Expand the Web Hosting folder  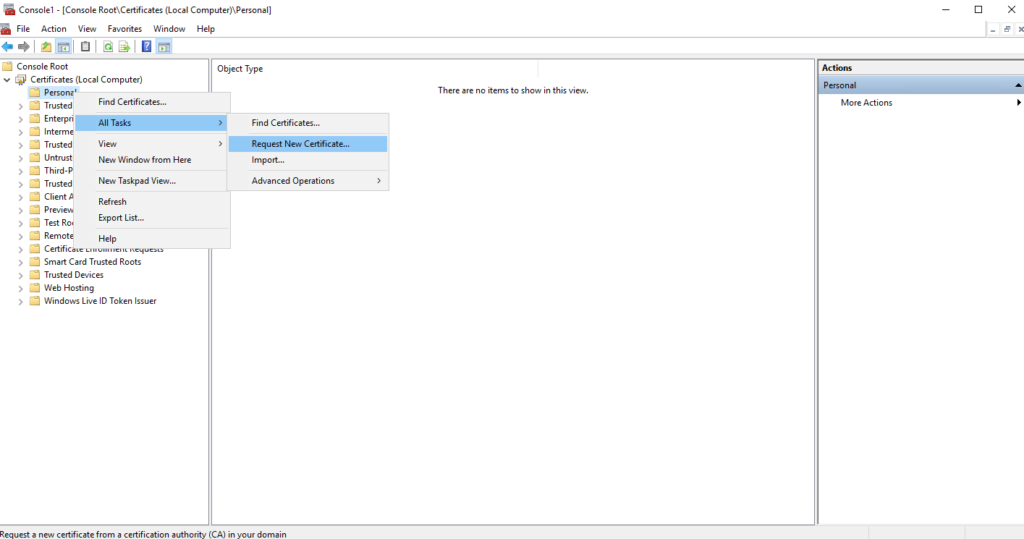pyautogui.click(x=21, y=288)
